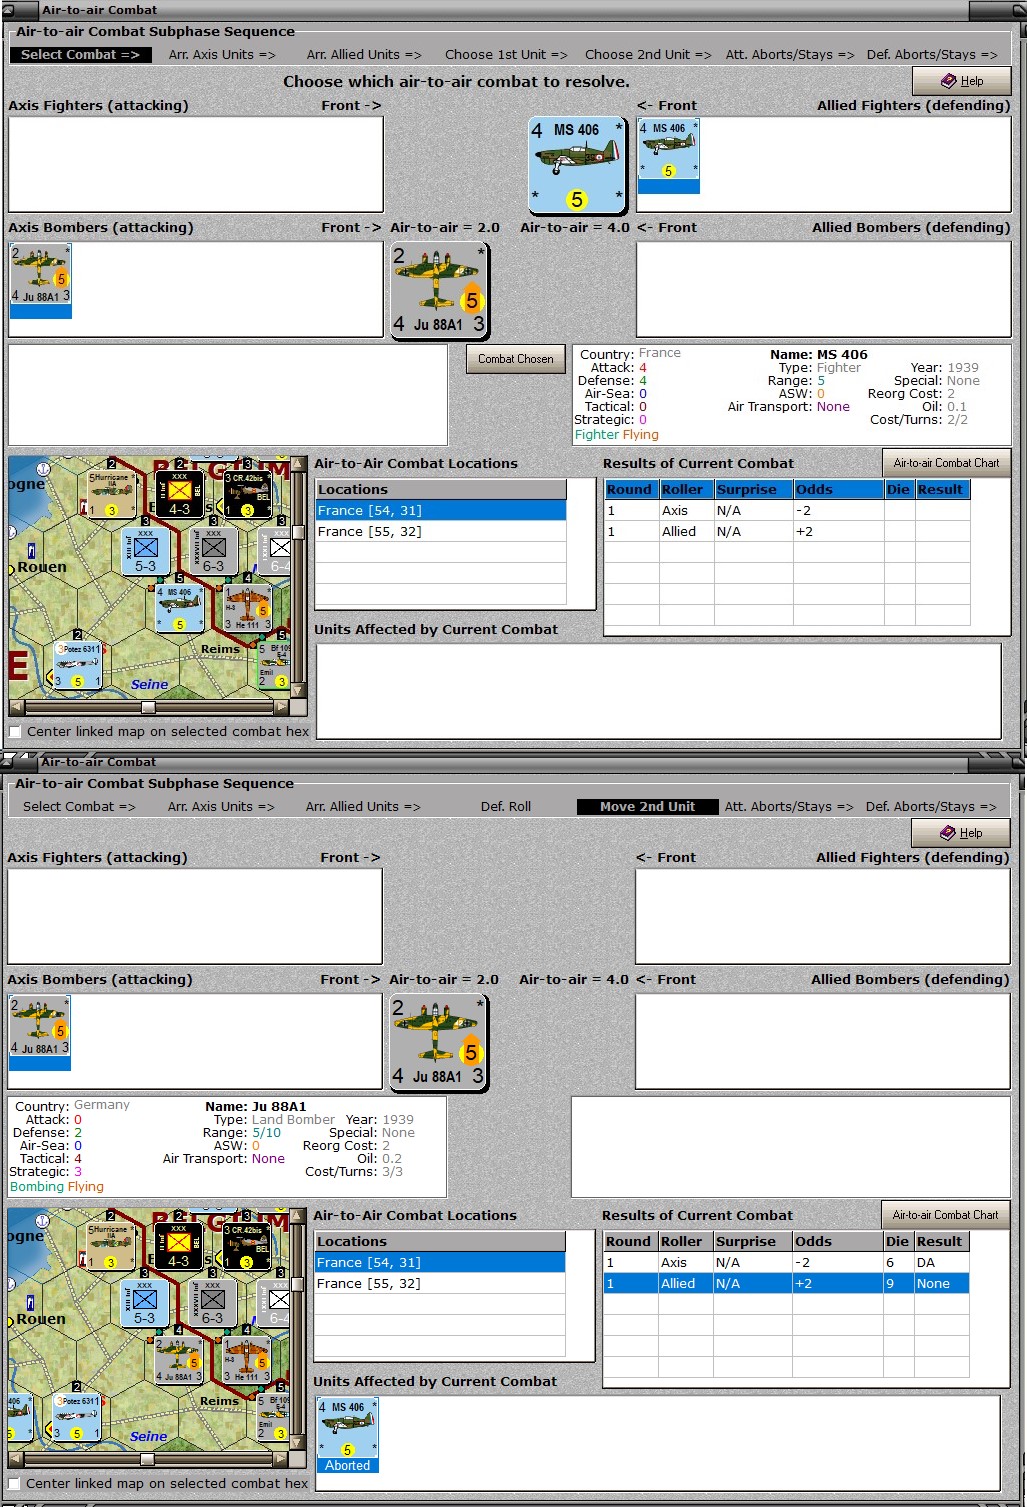Click the Aborted MS 406 unit in affected units
The width and height of the screenshot is (1027, 1507).
348,1436
